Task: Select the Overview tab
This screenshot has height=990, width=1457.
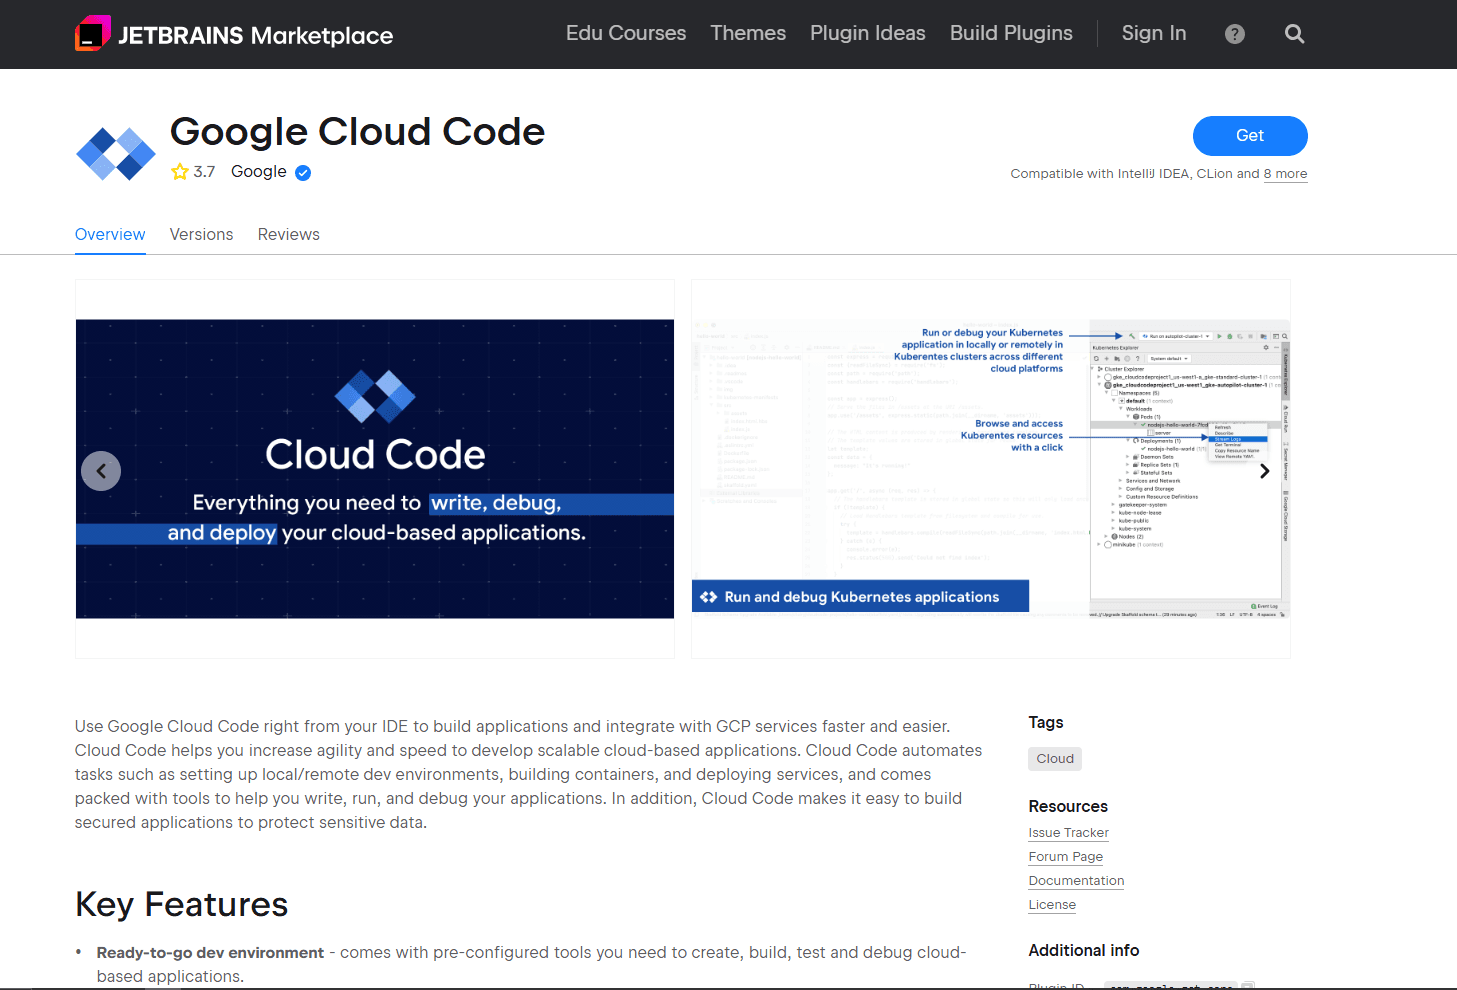Action: pos(110,234)
